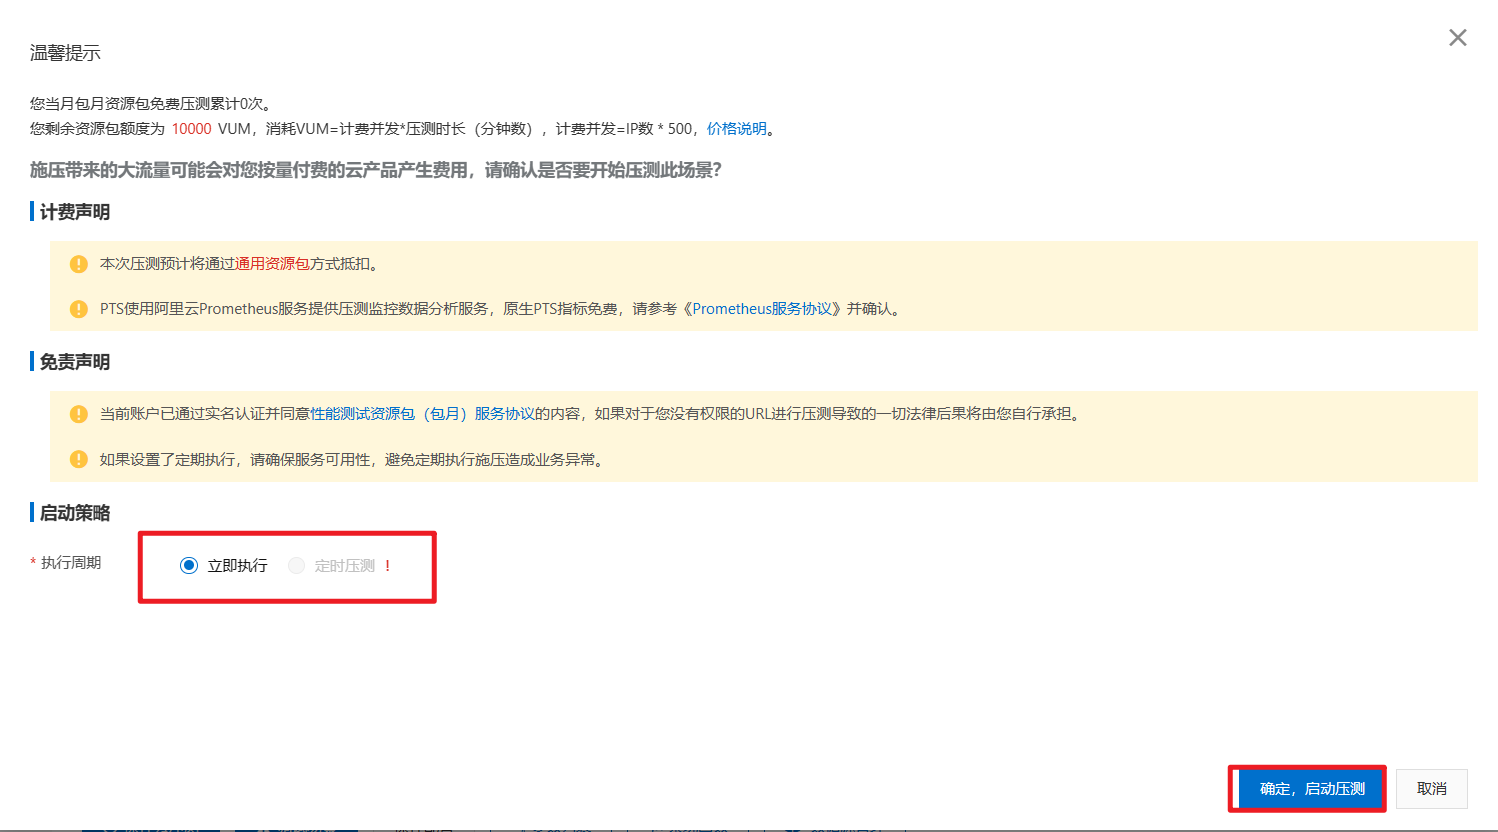Close the 温馨提示 dialog with the X
This screenshot has width=1498, height=832.
(x=1458, y=38)
